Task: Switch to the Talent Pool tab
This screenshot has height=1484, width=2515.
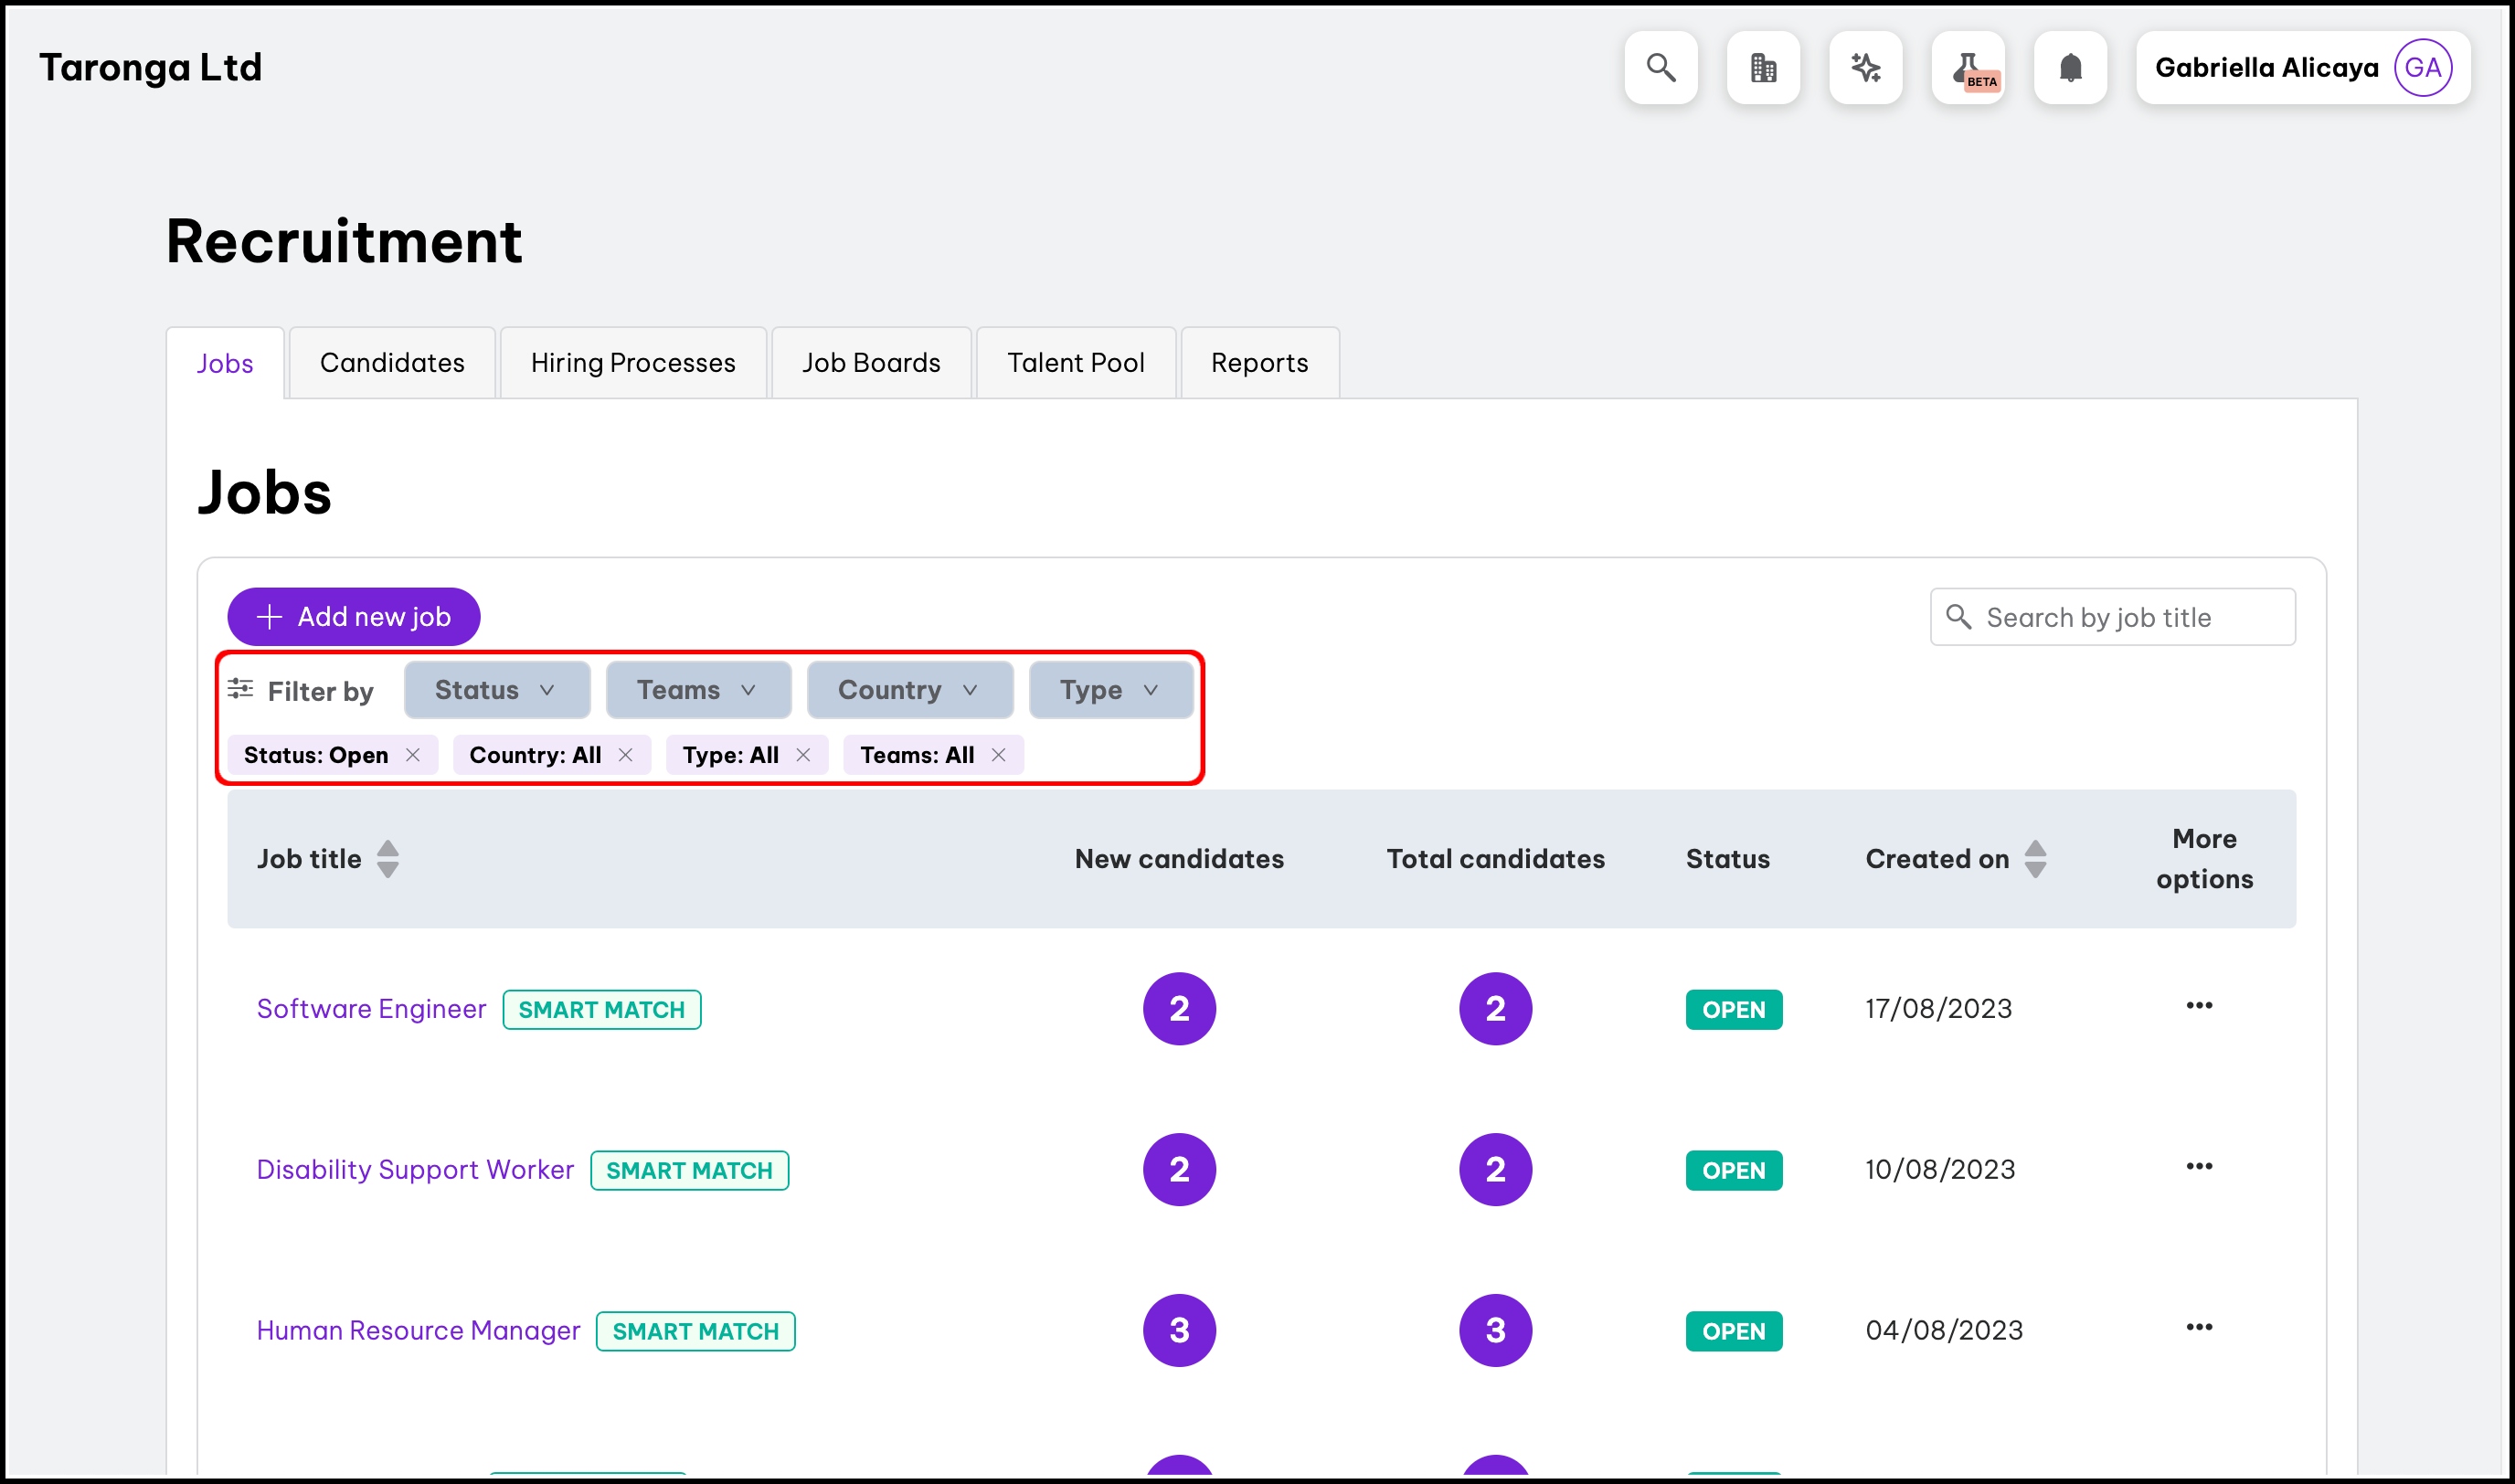Action: click(1075, 363)
